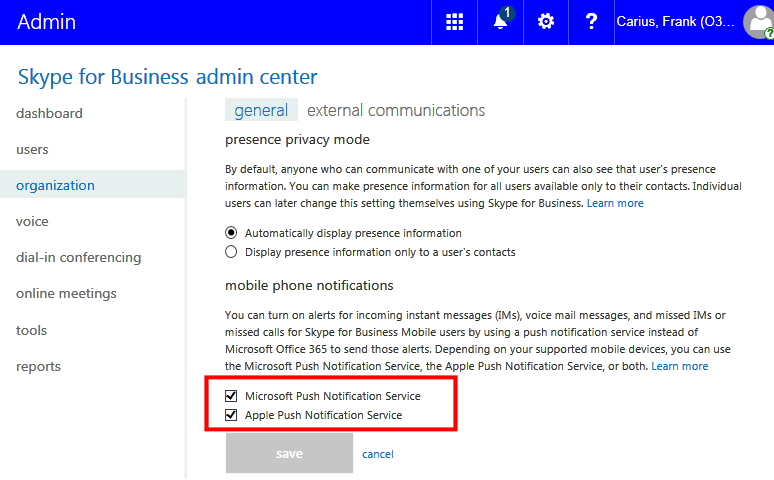Uncheck Apple Push Notification Service

231,415
